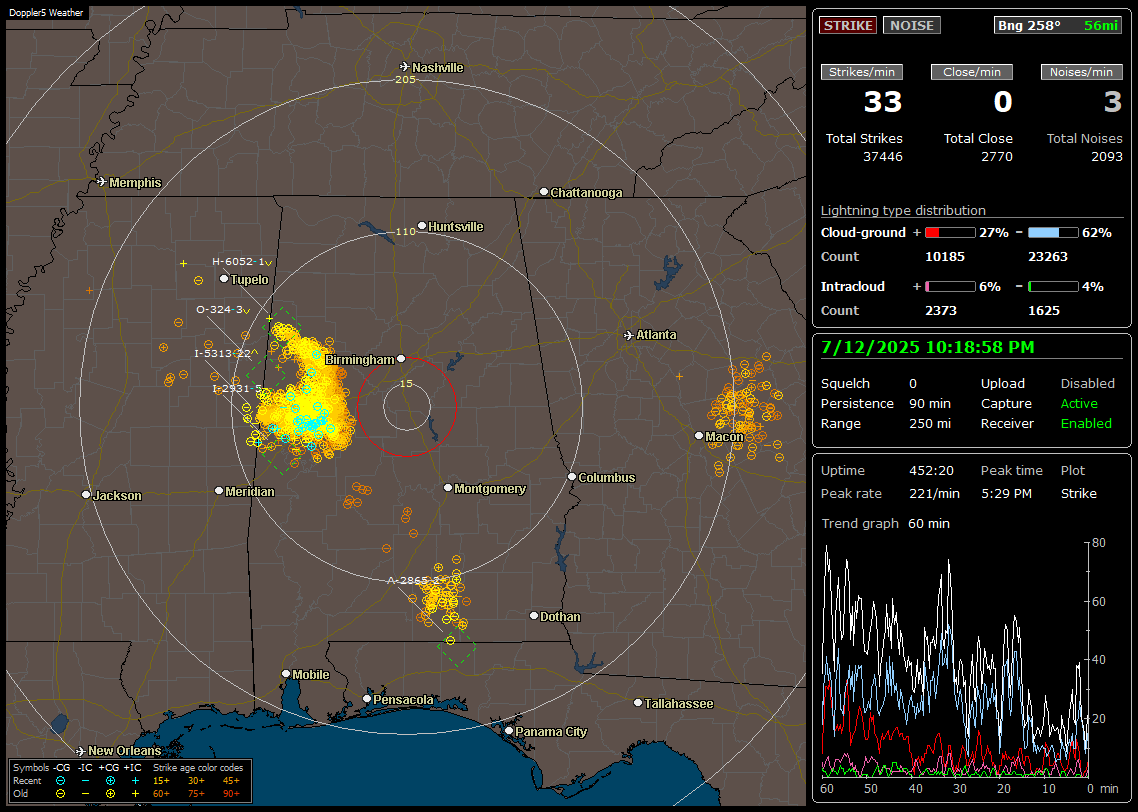Click the negative Intracloud green bar
This screenshot has height=812, width=1138.
[1053, 287]
